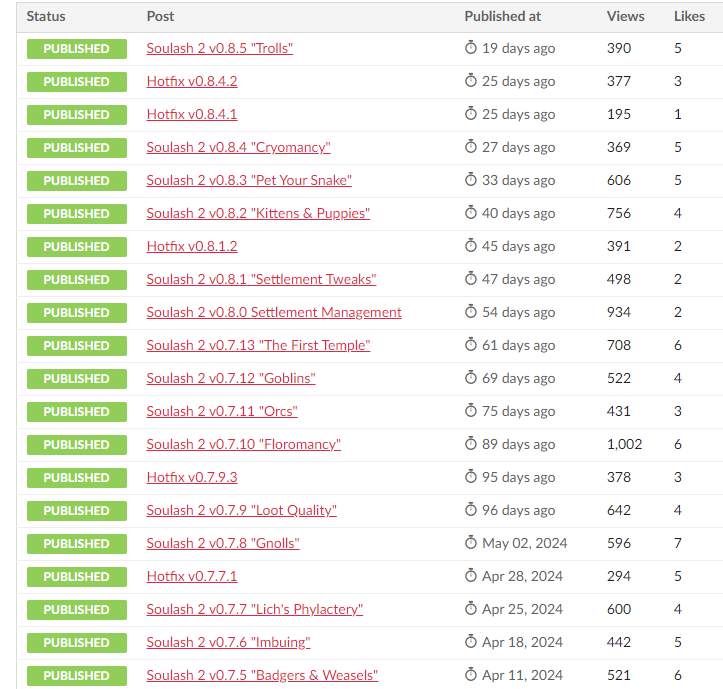The image size is (723, 689).
Task: Click the Published at column header
Action: coord(503,17)
